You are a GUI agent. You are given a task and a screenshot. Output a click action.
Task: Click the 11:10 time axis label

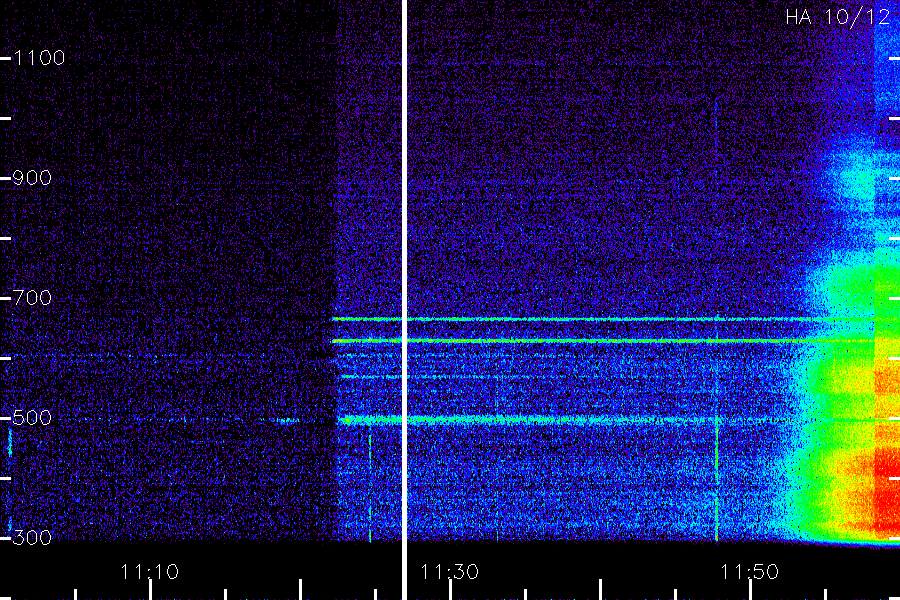click(150, 572)
